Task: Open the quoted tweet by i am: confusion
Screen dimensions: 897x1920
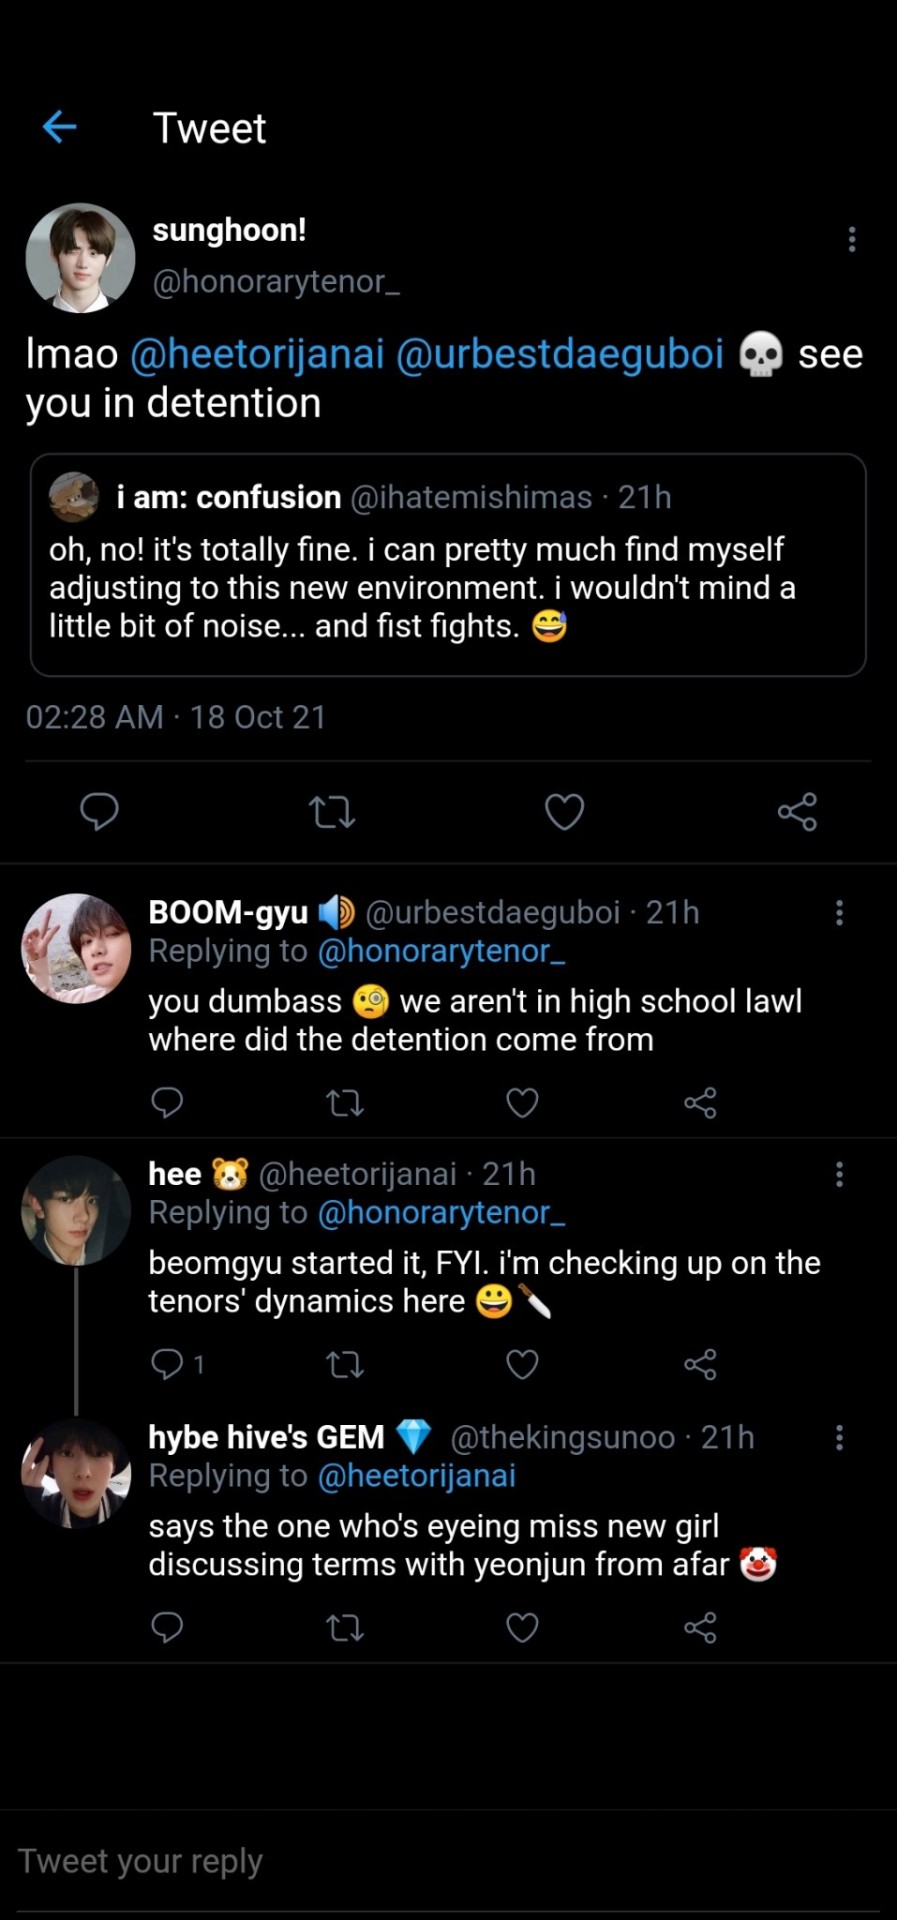Action: click(448, 565)
